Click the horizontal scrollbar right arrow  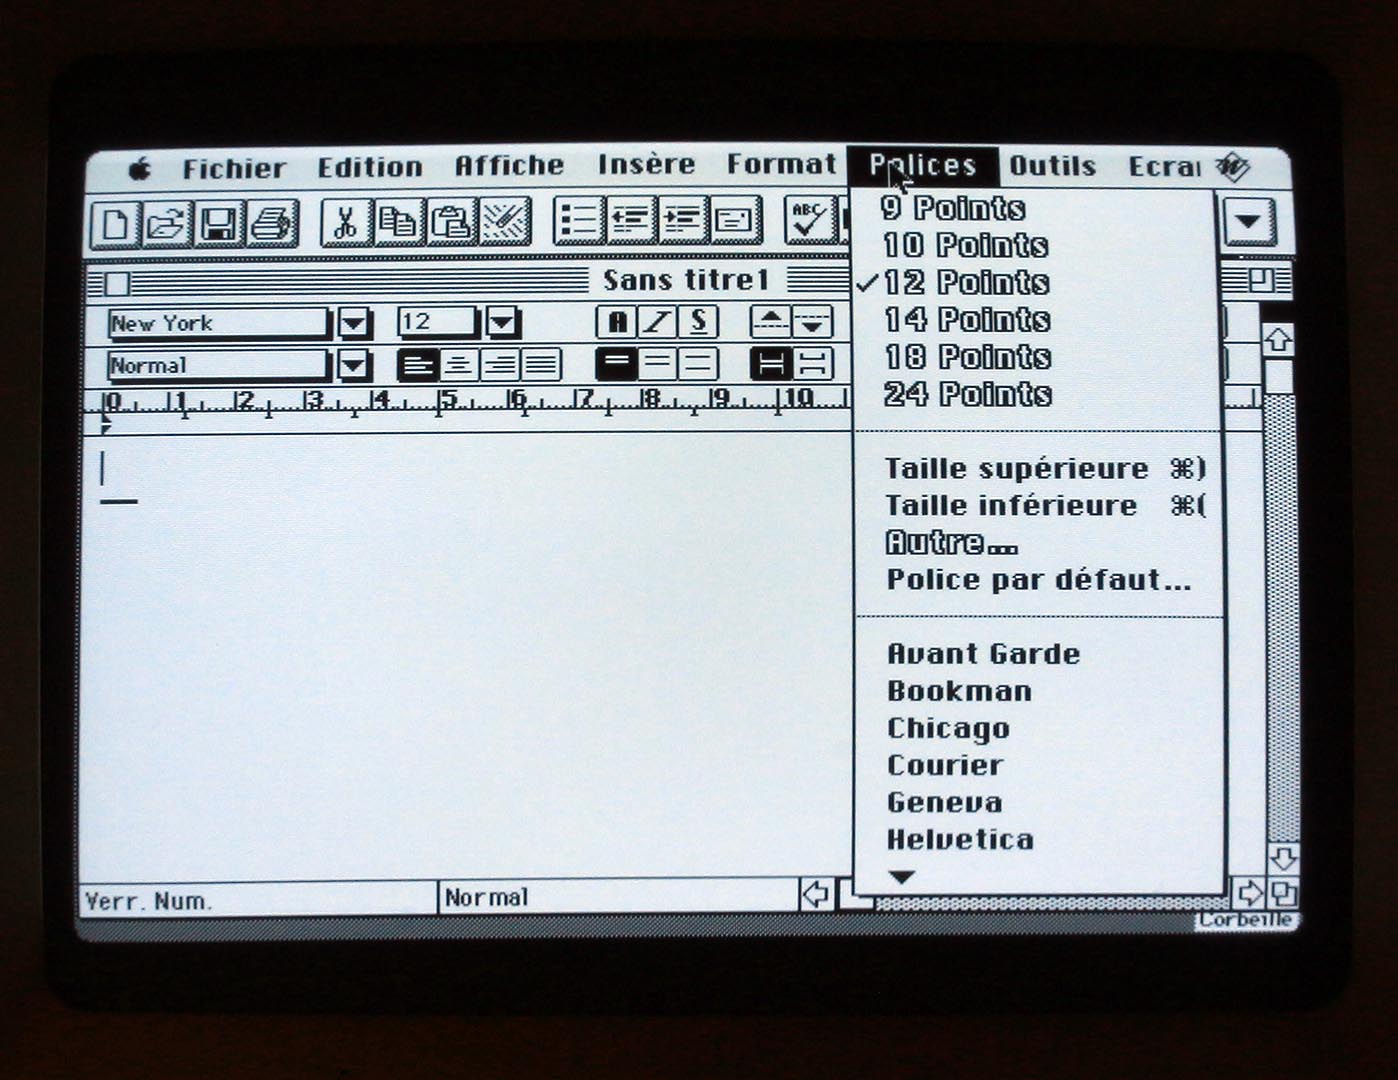pos(1251,892)
